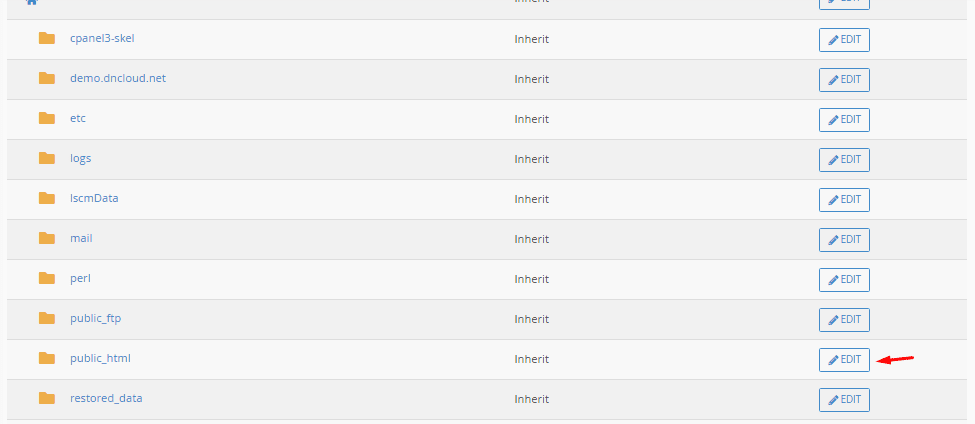Edit settings for restored_data folder
Screen dimensions: 975x424
[x=844, y=399]
